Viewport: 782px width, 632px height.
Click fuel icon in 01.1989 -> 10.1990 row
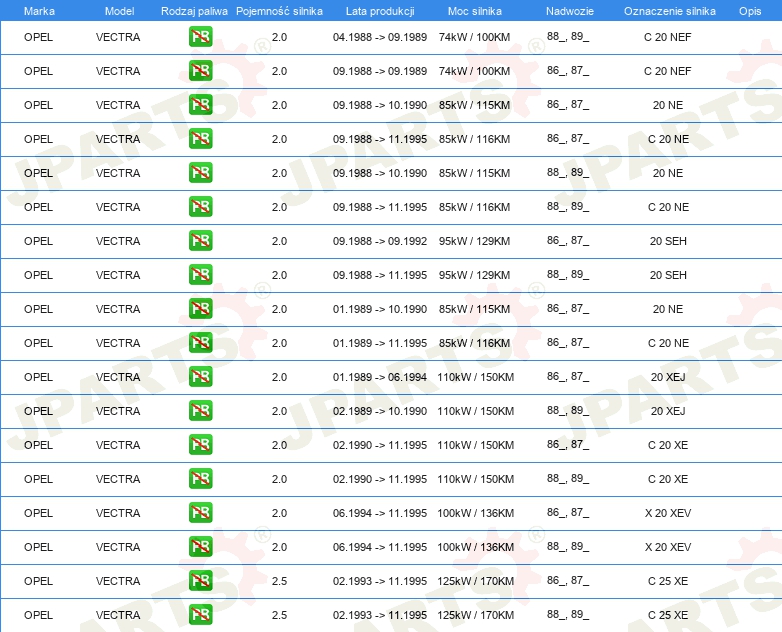tap(200, 308)
